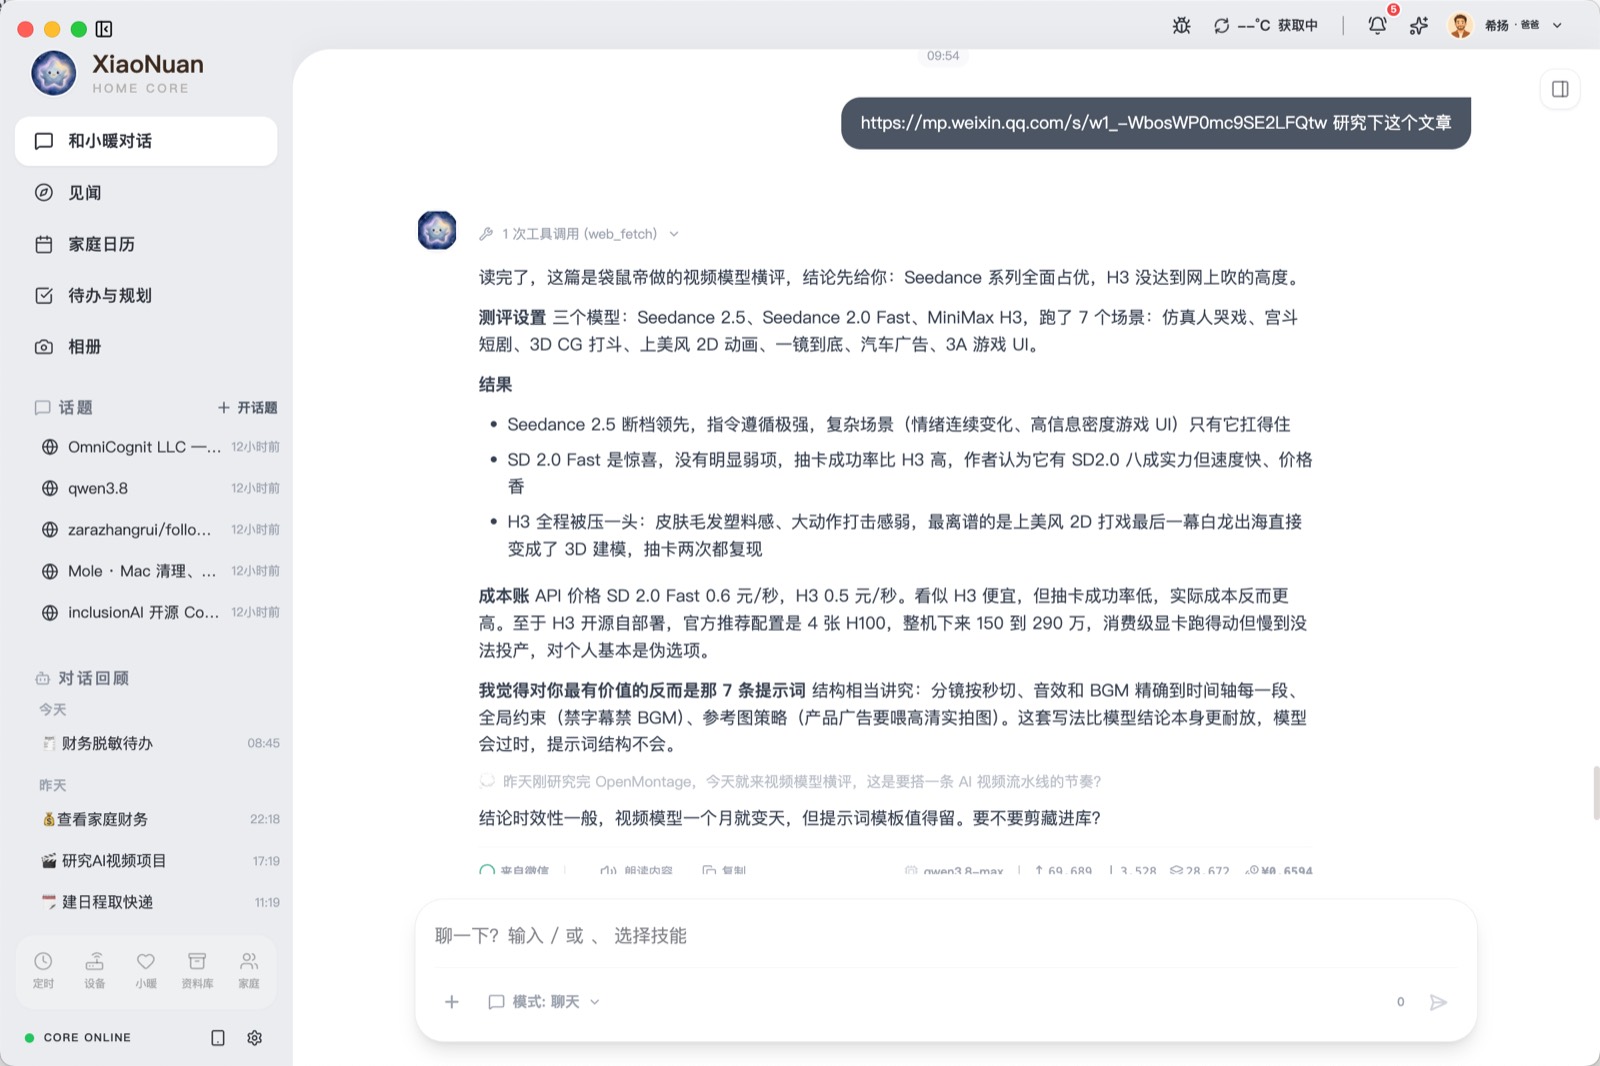Click 复制 copy button under reply
Screen dimensions: 1600x1066
(725, 871)
